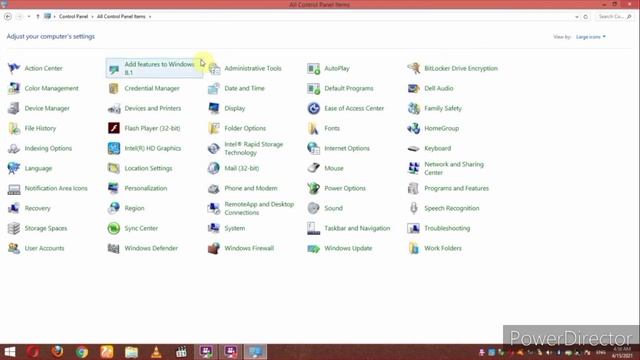The image size is (640, 360).
Task: Open Add features to Windows 8.1 link
Action: tap(159, 68)
